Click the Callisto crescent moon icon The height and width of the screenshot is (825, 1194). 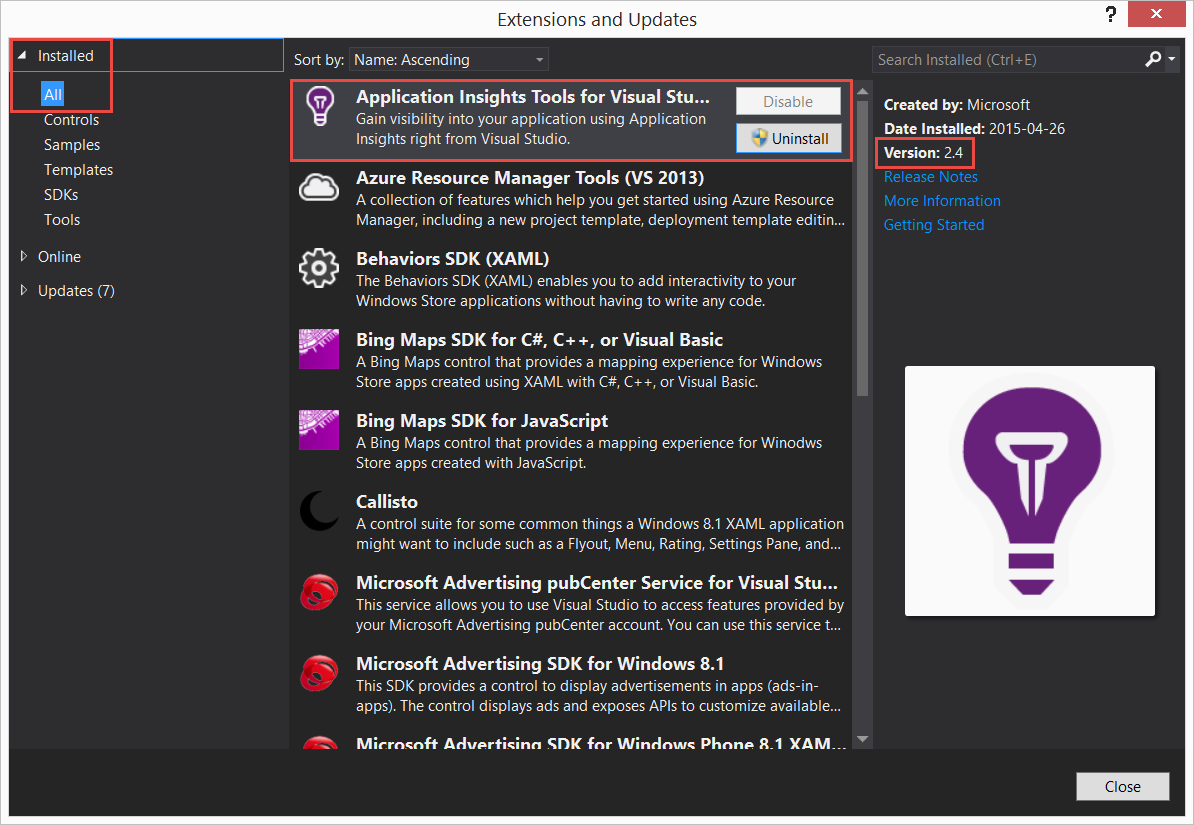[318, 510]
